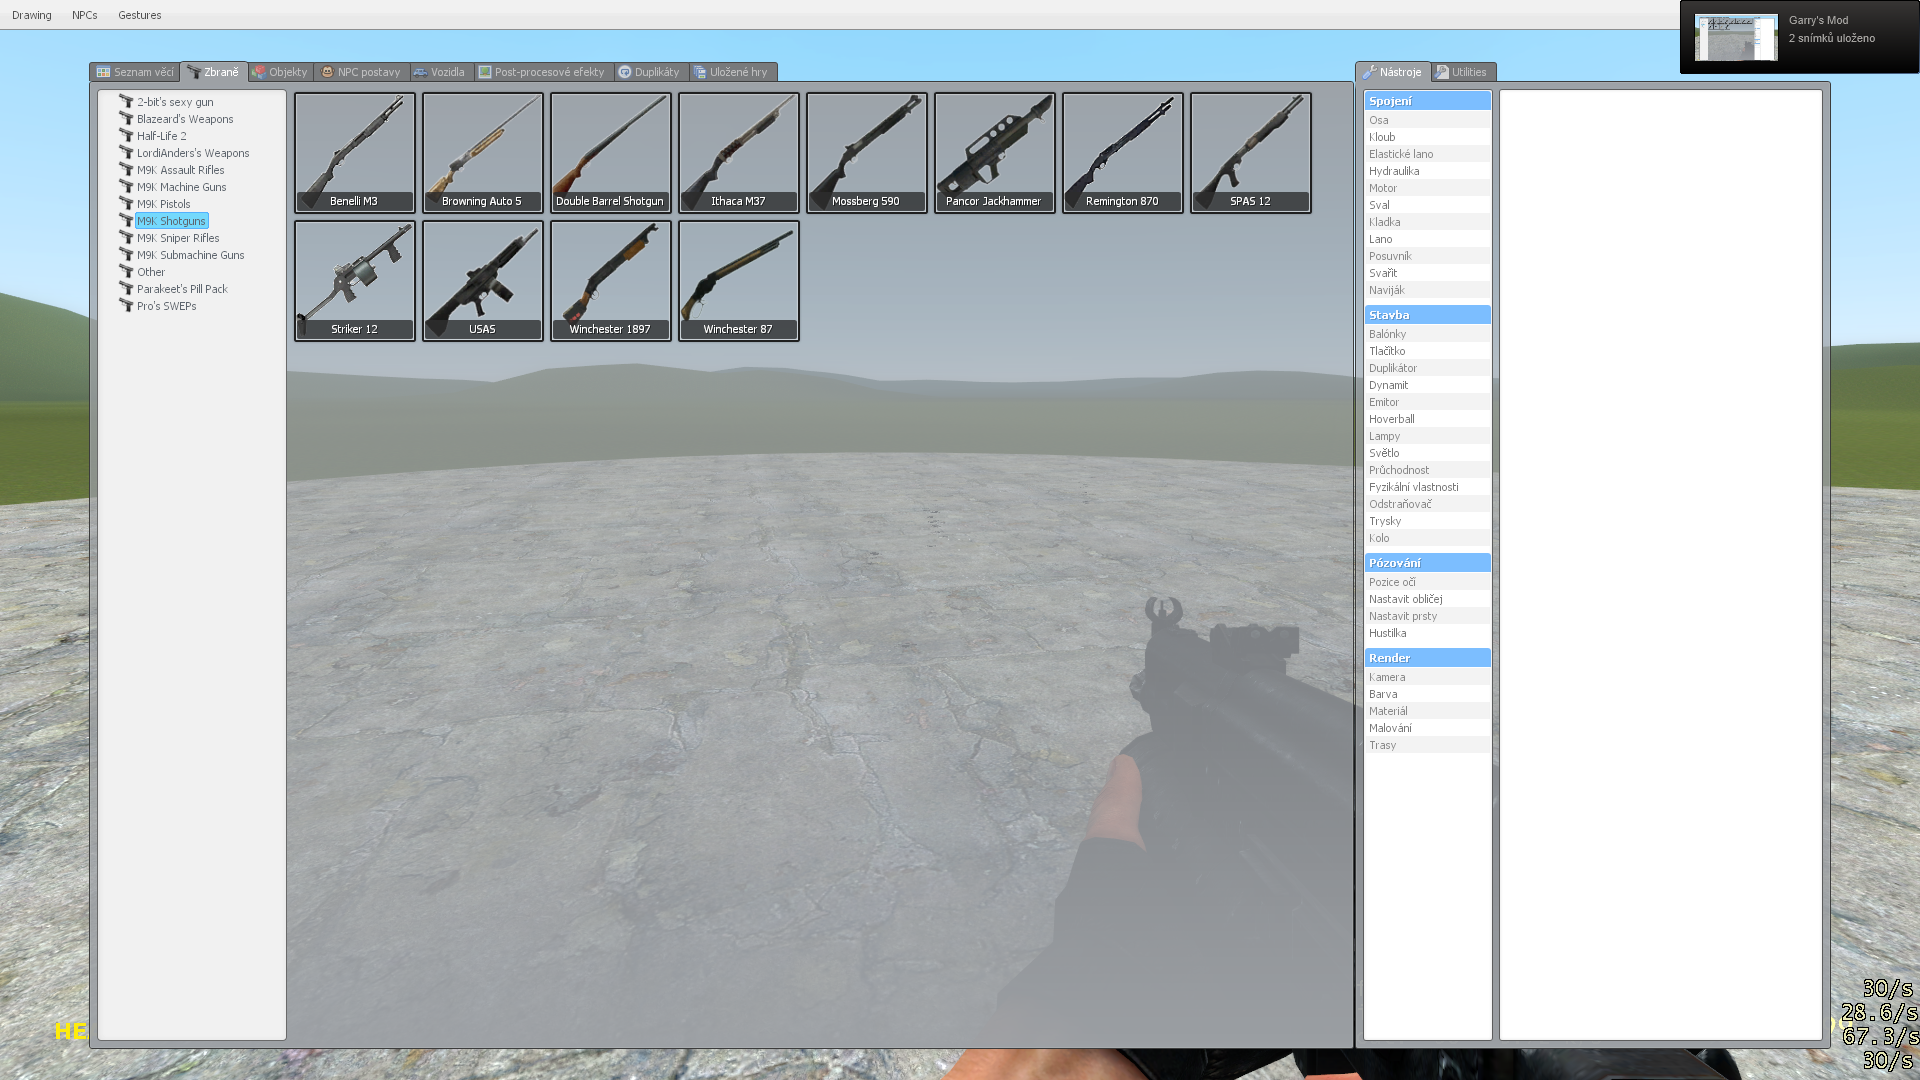1920x1080 pixels.
Task: Select the Elastické lano tool
Action: coord(1427,154)
